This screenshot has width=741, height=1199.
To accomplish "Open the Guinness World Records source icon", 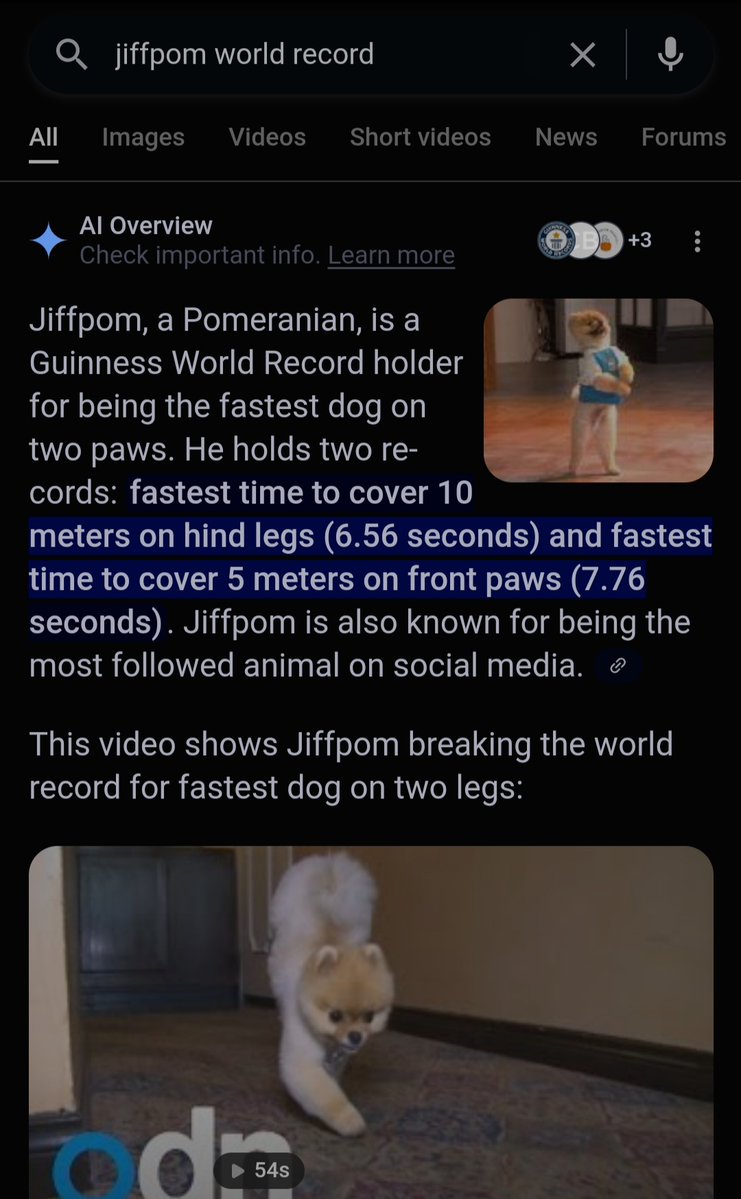I will pyautogui.click(x=556, y=240).
